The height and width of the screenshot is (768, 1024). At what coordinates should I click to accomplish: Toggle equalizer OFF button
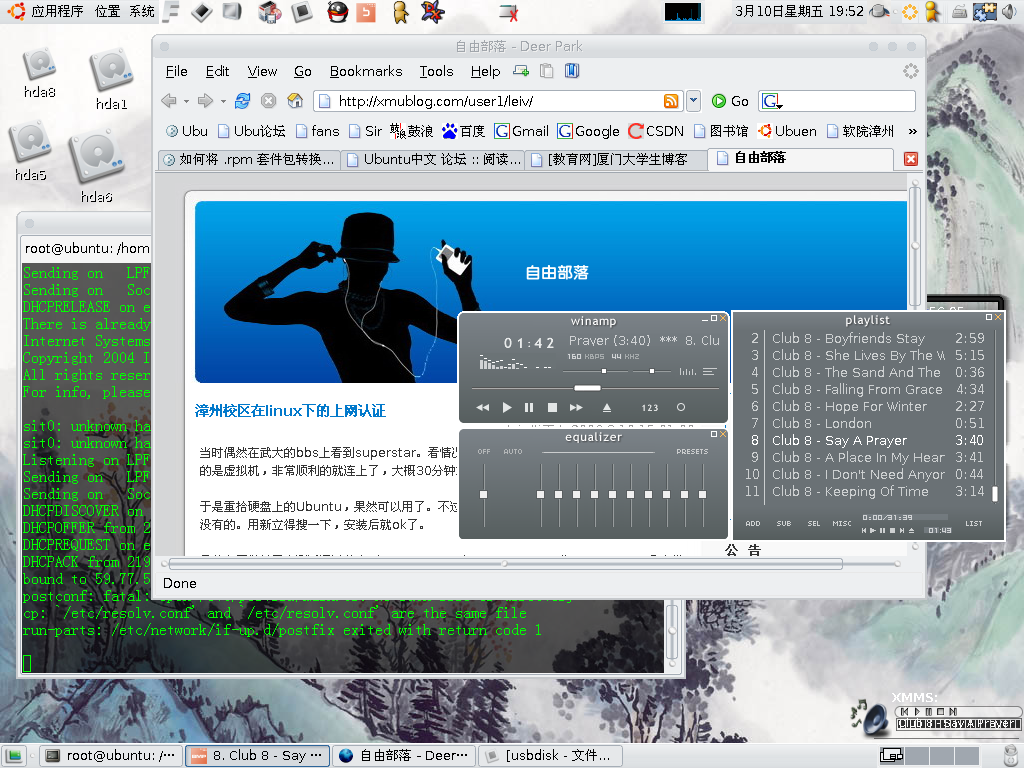click(484, 451)
